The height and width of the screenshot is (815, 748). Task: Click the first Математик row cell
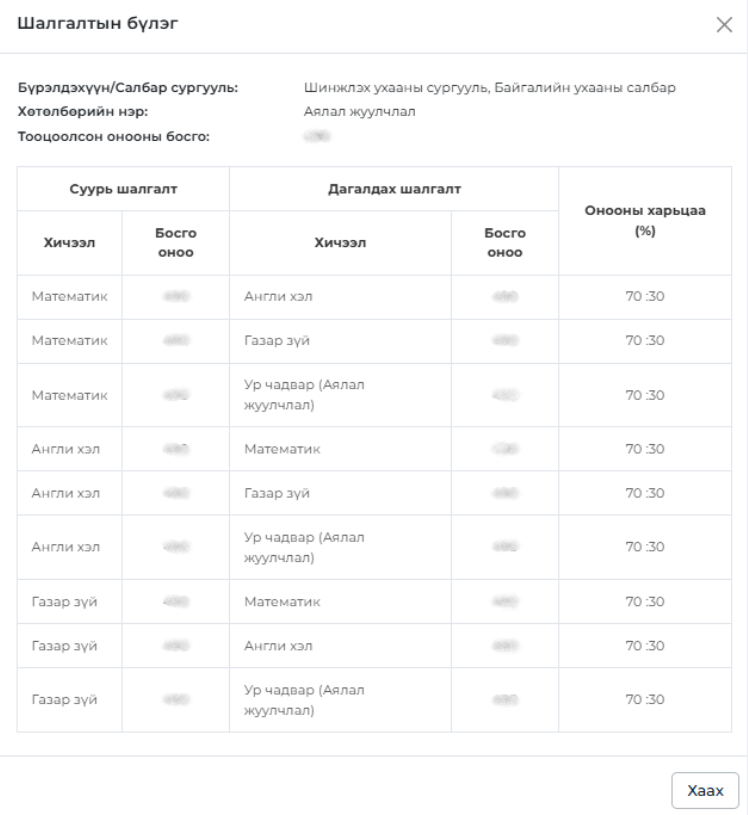(x=70, y=296)
